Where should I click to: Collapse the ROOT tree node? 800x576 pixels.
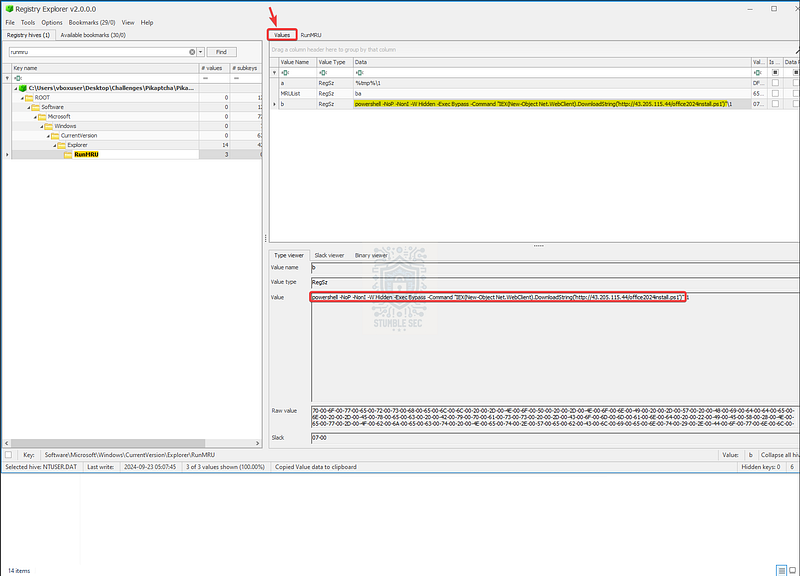22,98
